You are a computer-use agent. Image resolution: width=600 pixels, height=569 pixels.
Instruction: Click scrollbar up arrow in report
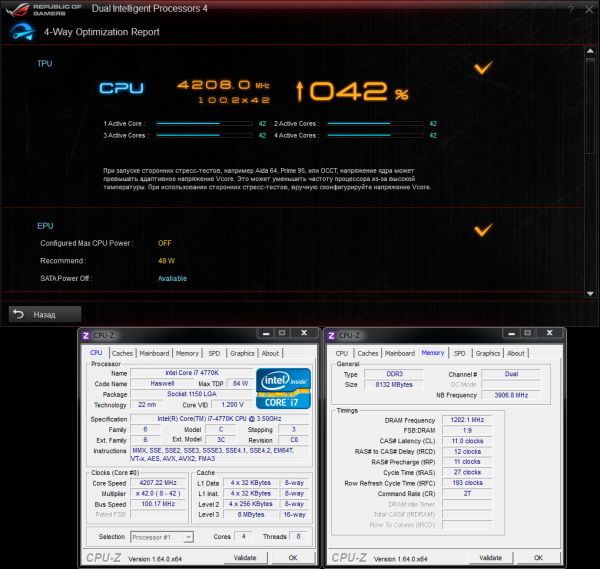pos(590,51)
